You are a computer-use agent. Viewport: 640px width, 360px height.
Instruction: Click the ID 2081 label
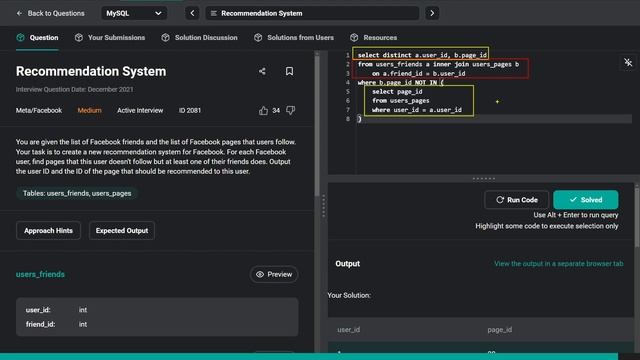point(190,111)
